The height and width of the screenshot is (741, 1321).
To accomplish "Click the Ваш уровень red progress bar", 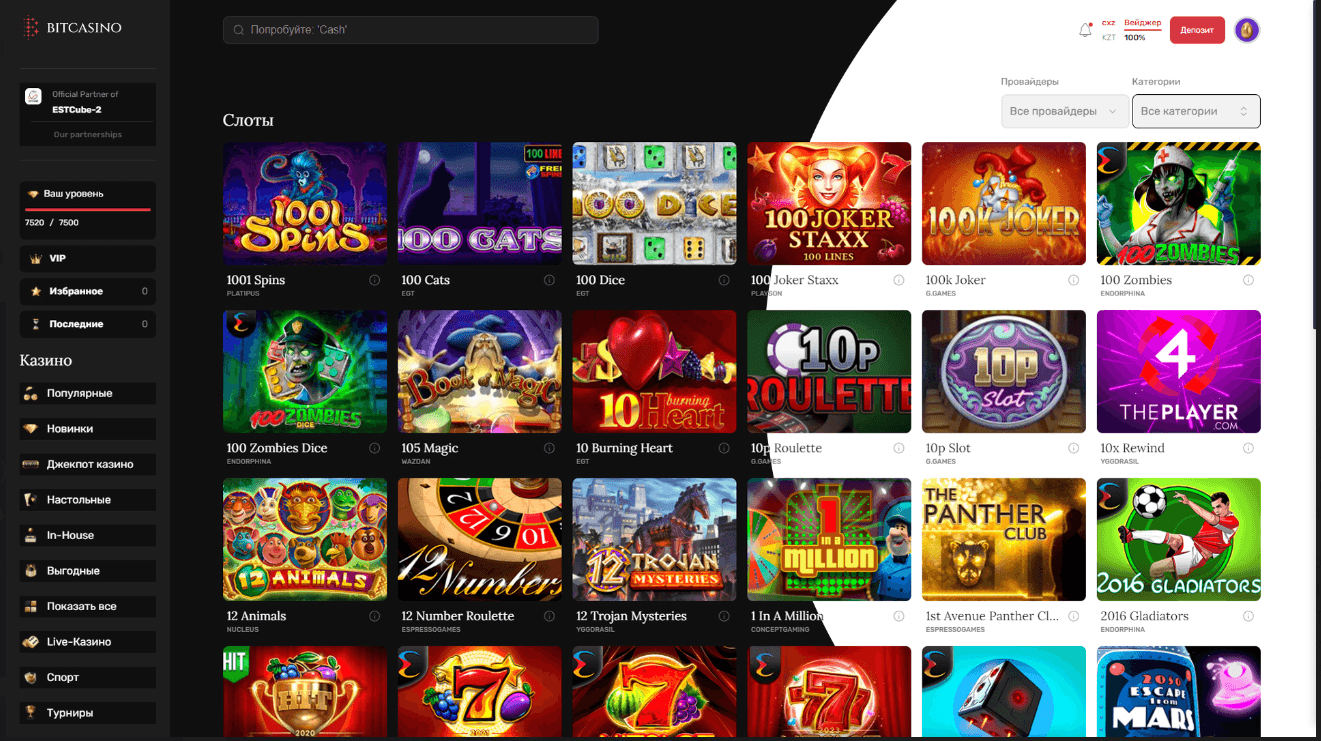I will tap(88, 210).
